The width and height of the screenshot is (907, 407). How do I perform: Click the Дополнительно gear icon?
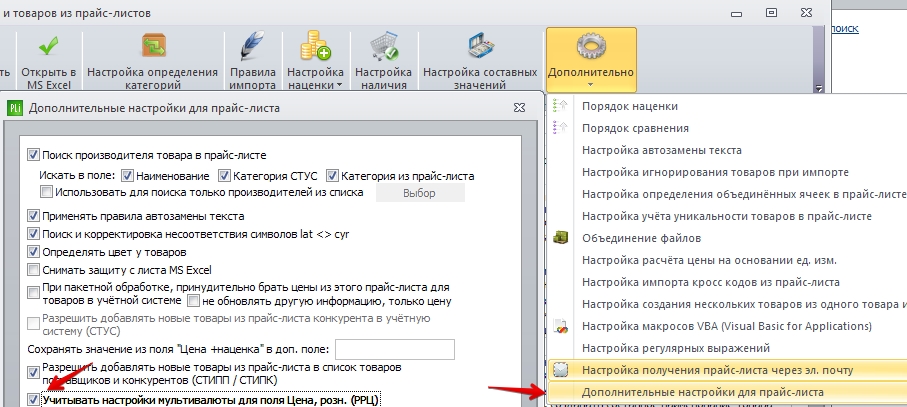pyautogui.click(x=591, y=46)
